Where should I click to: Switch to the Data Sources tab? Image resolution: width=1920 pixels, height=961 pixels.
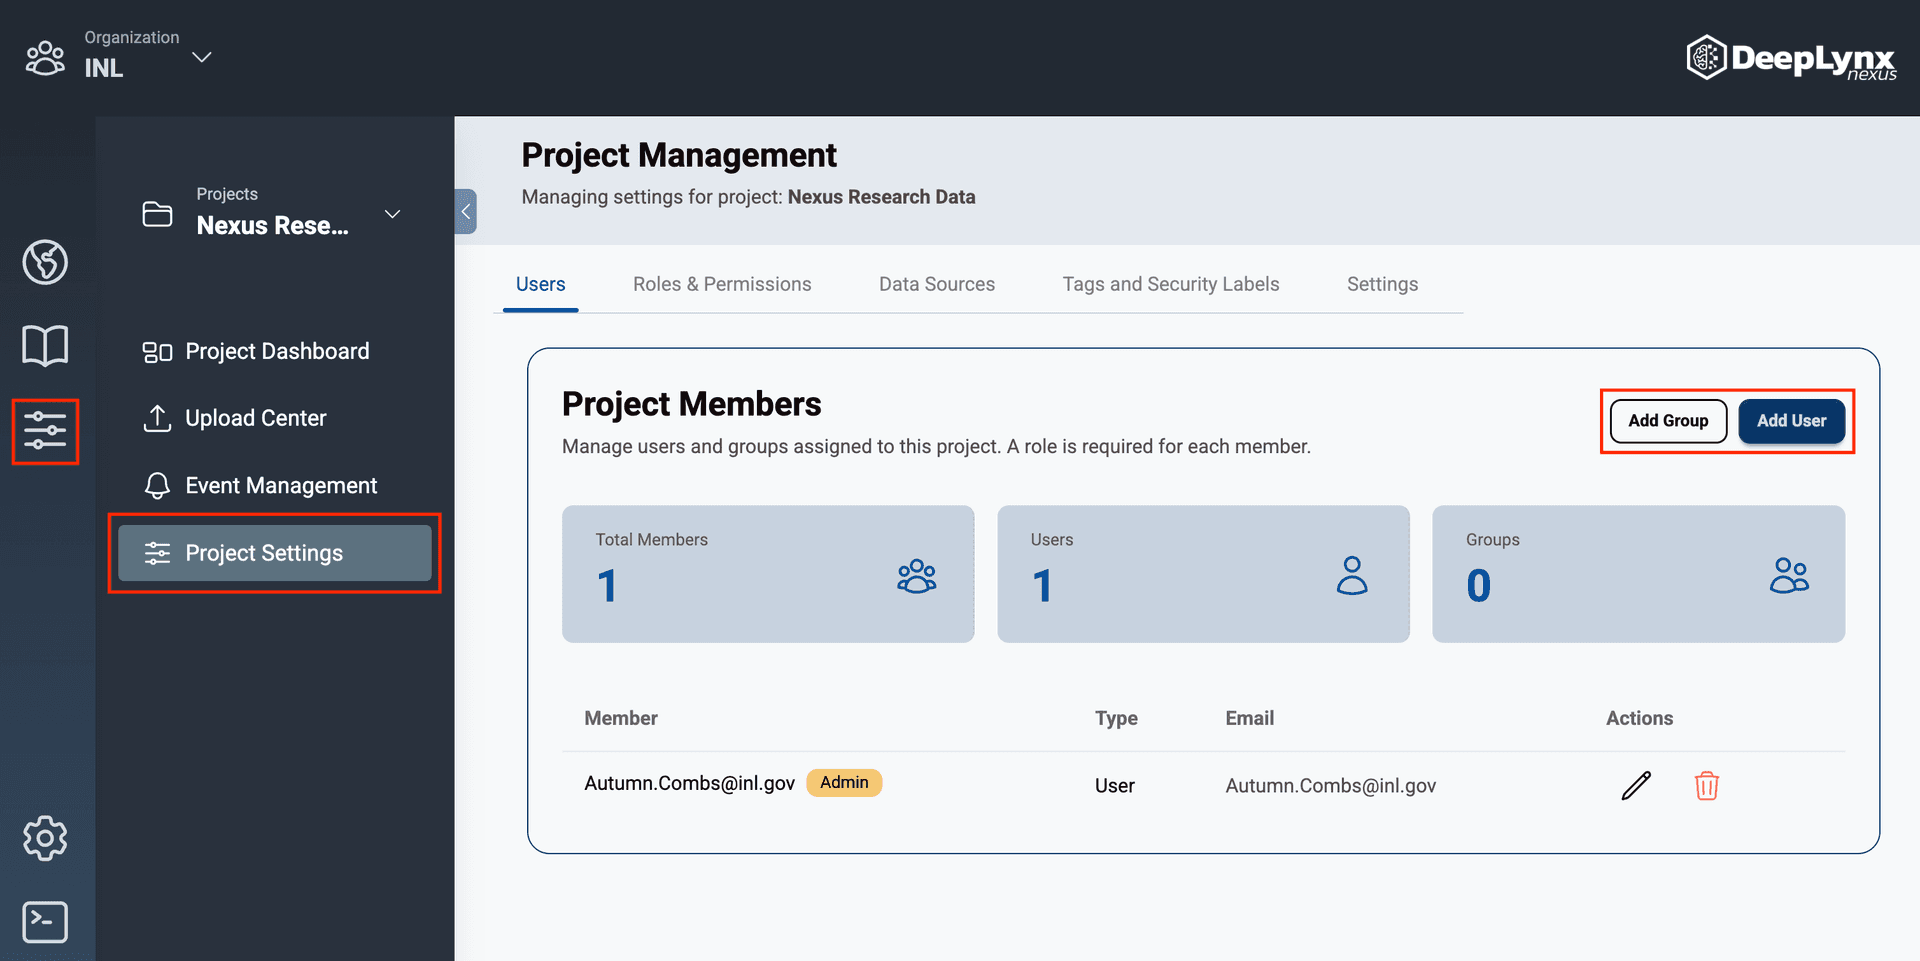936,284
